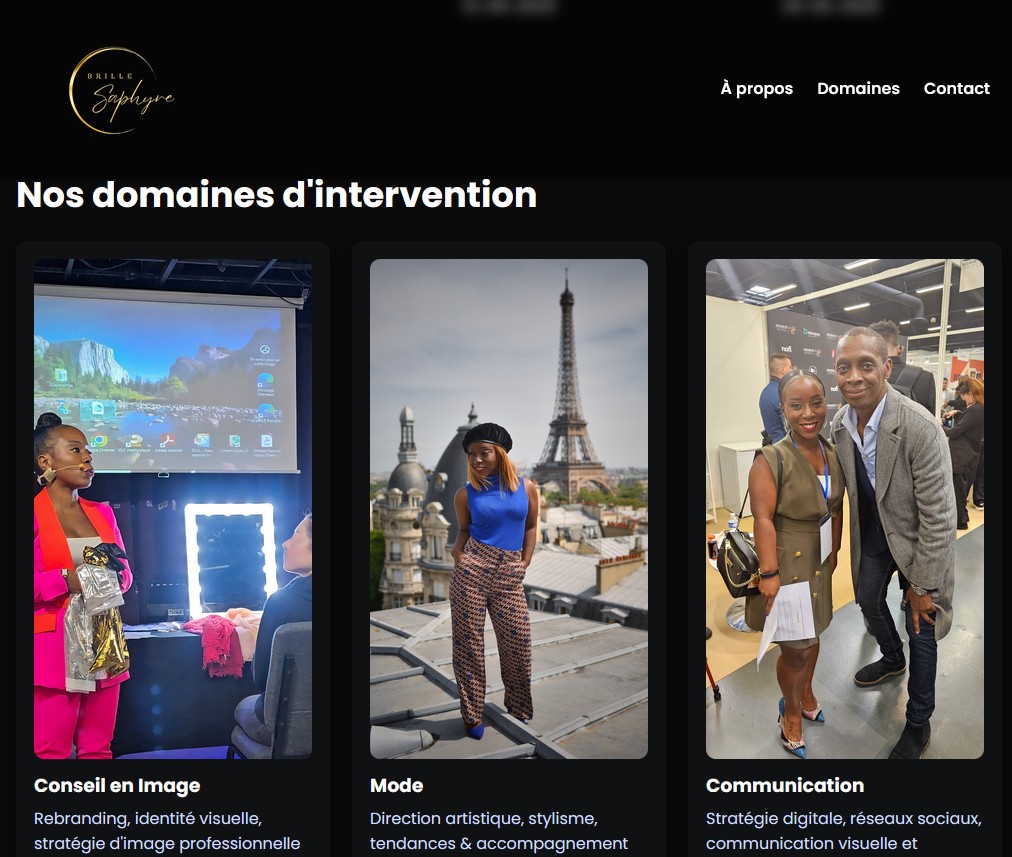Click the Nos domaines d'intervention heading
This screenshot has height=857, width=1012.
click(276, 194)
